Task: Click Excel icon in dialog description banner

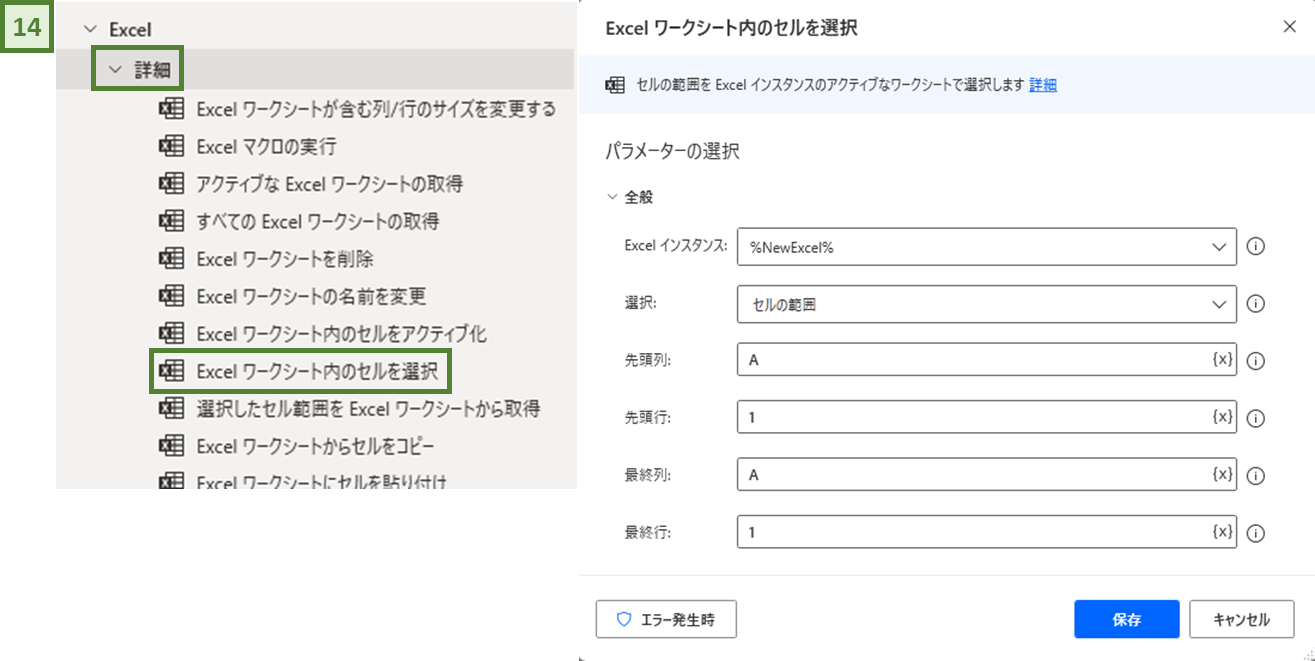Action: pos(616,85)
